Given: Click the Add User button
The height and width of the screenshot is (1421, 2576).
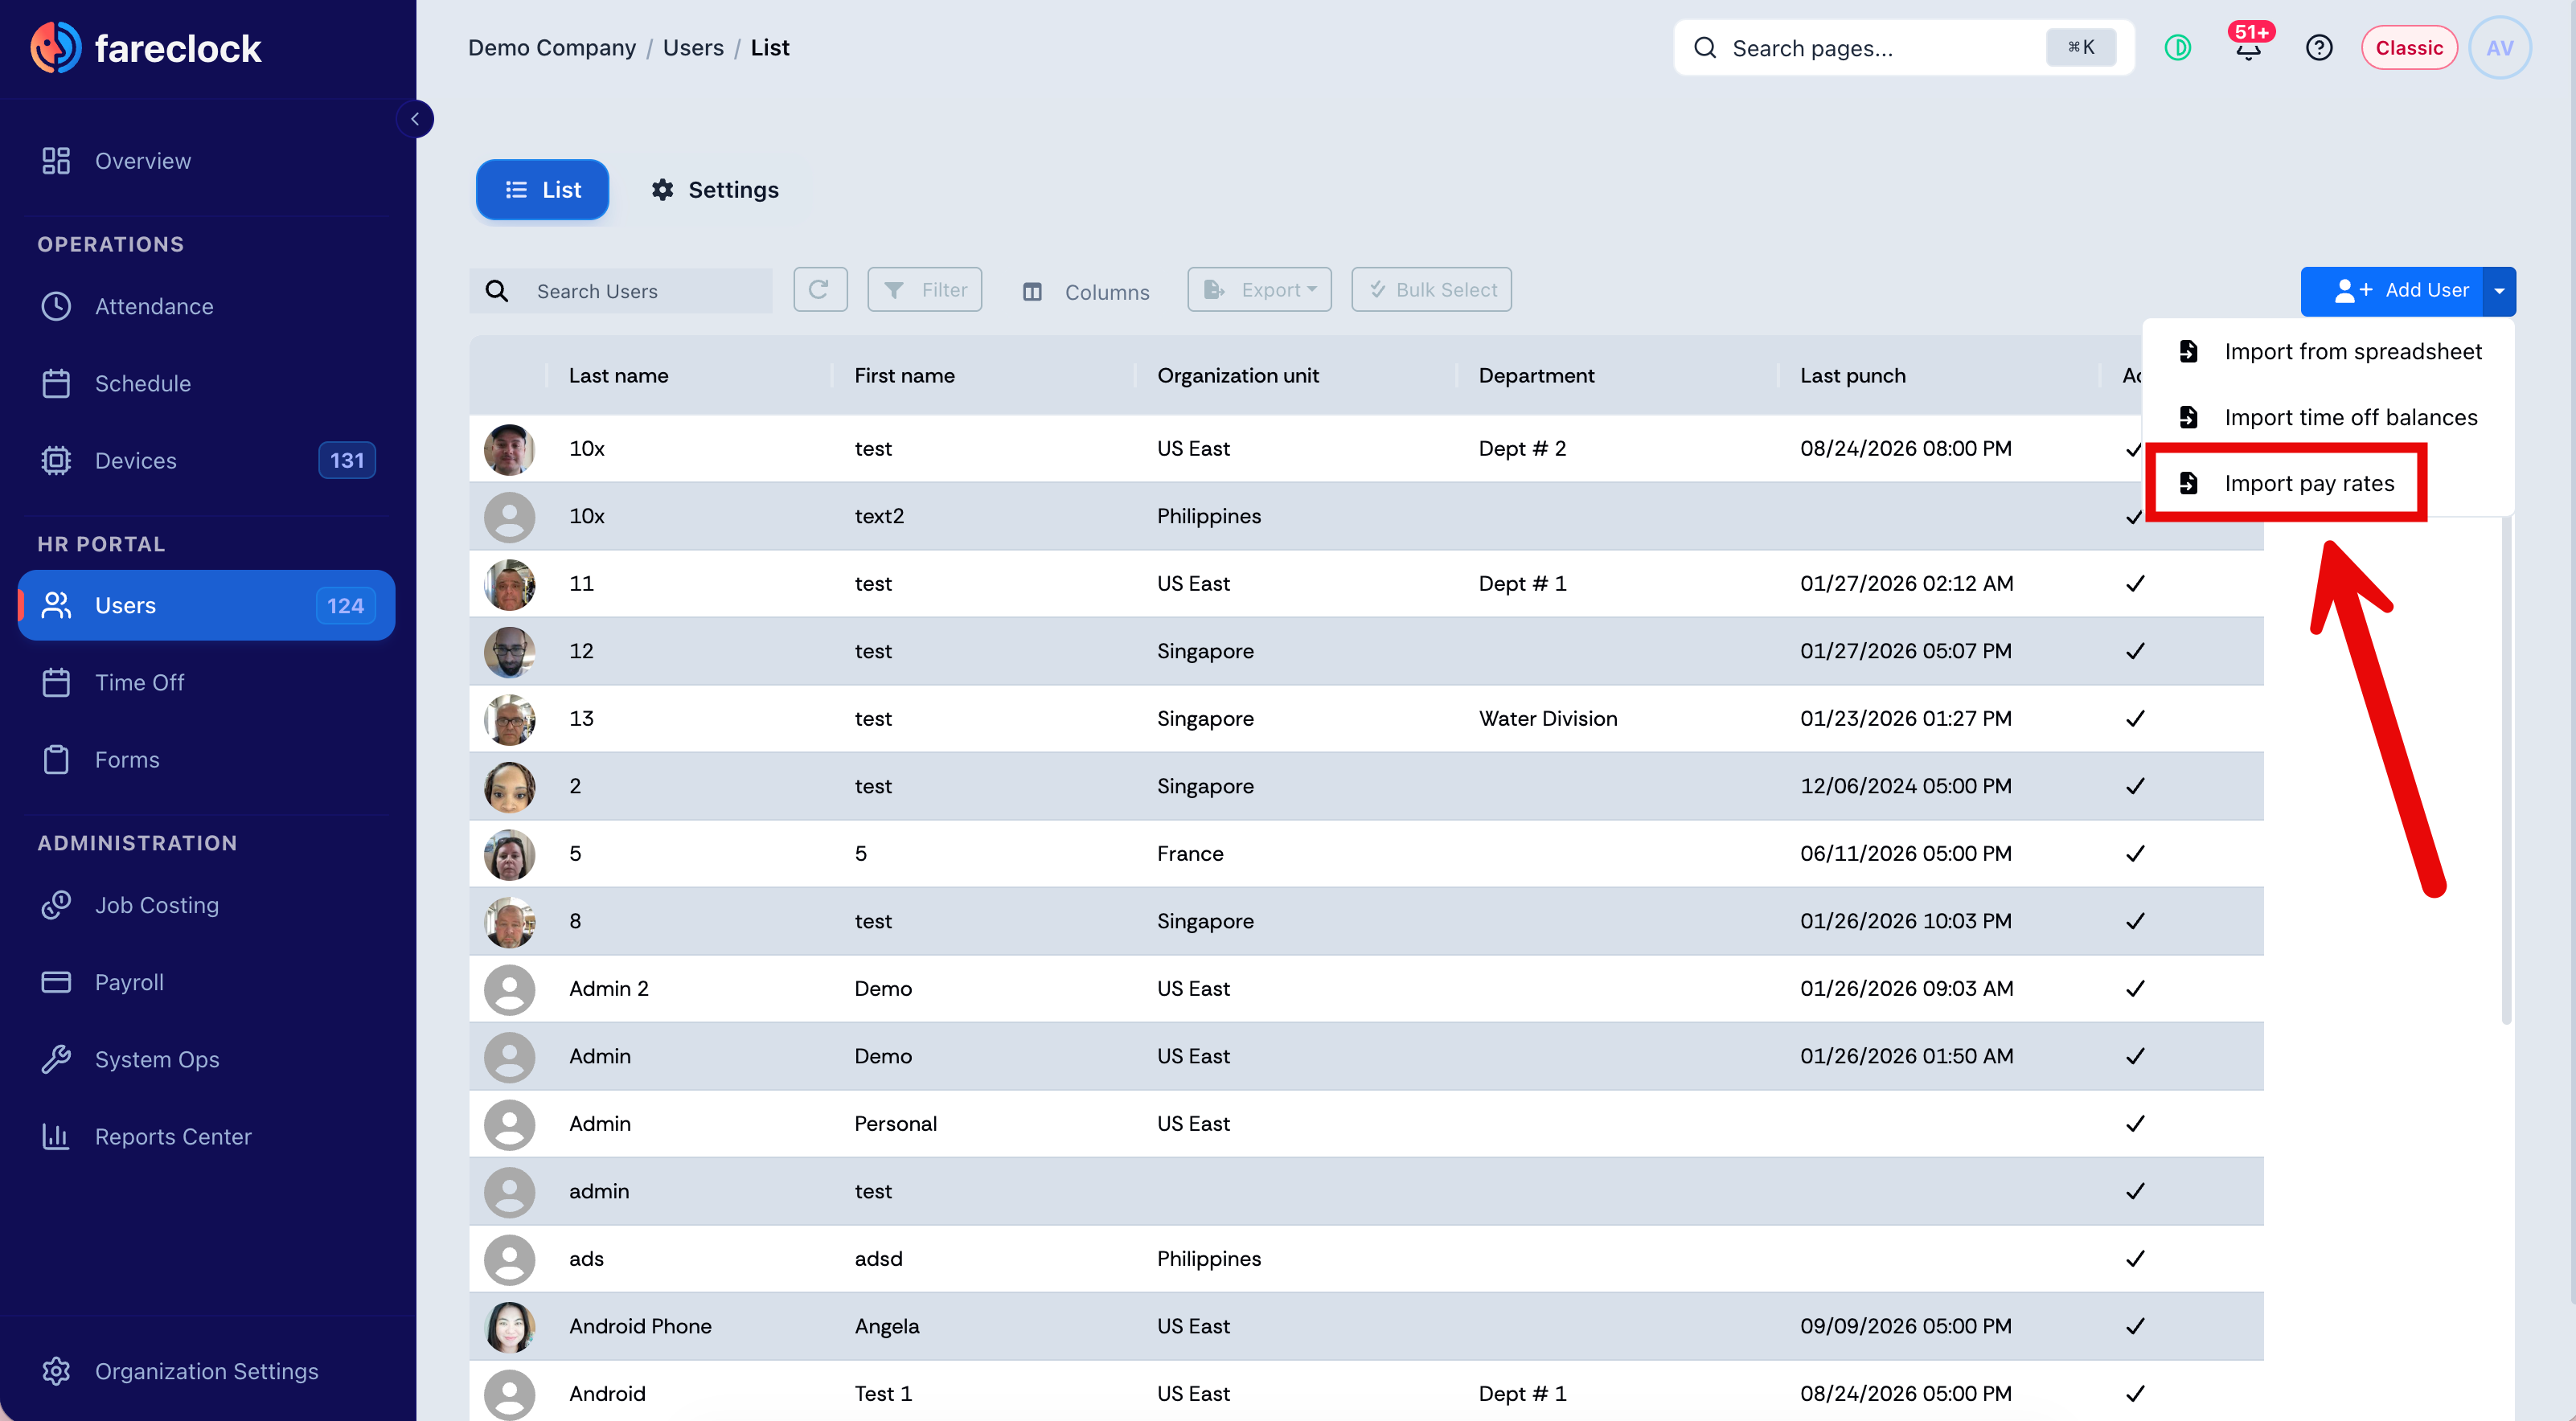Looking at the screenshot, I should [x=2392, y=291].
